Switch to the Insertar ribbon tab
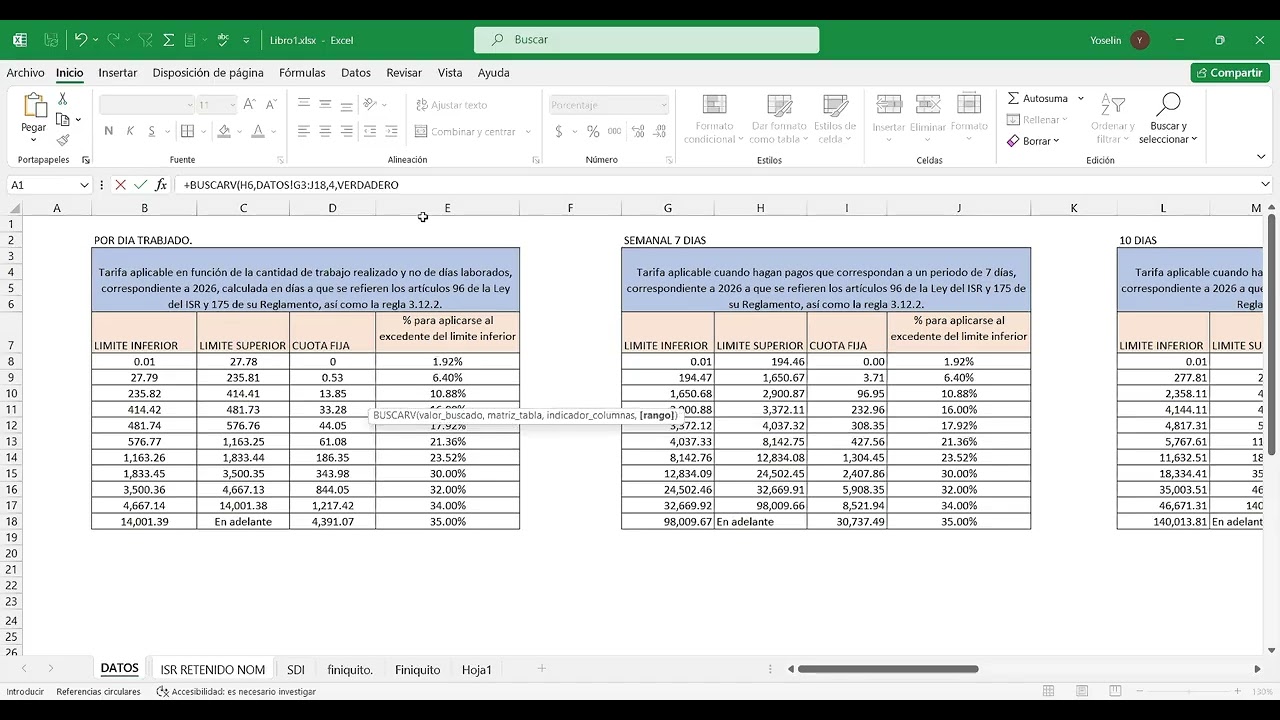 click(x=118, y=73)
